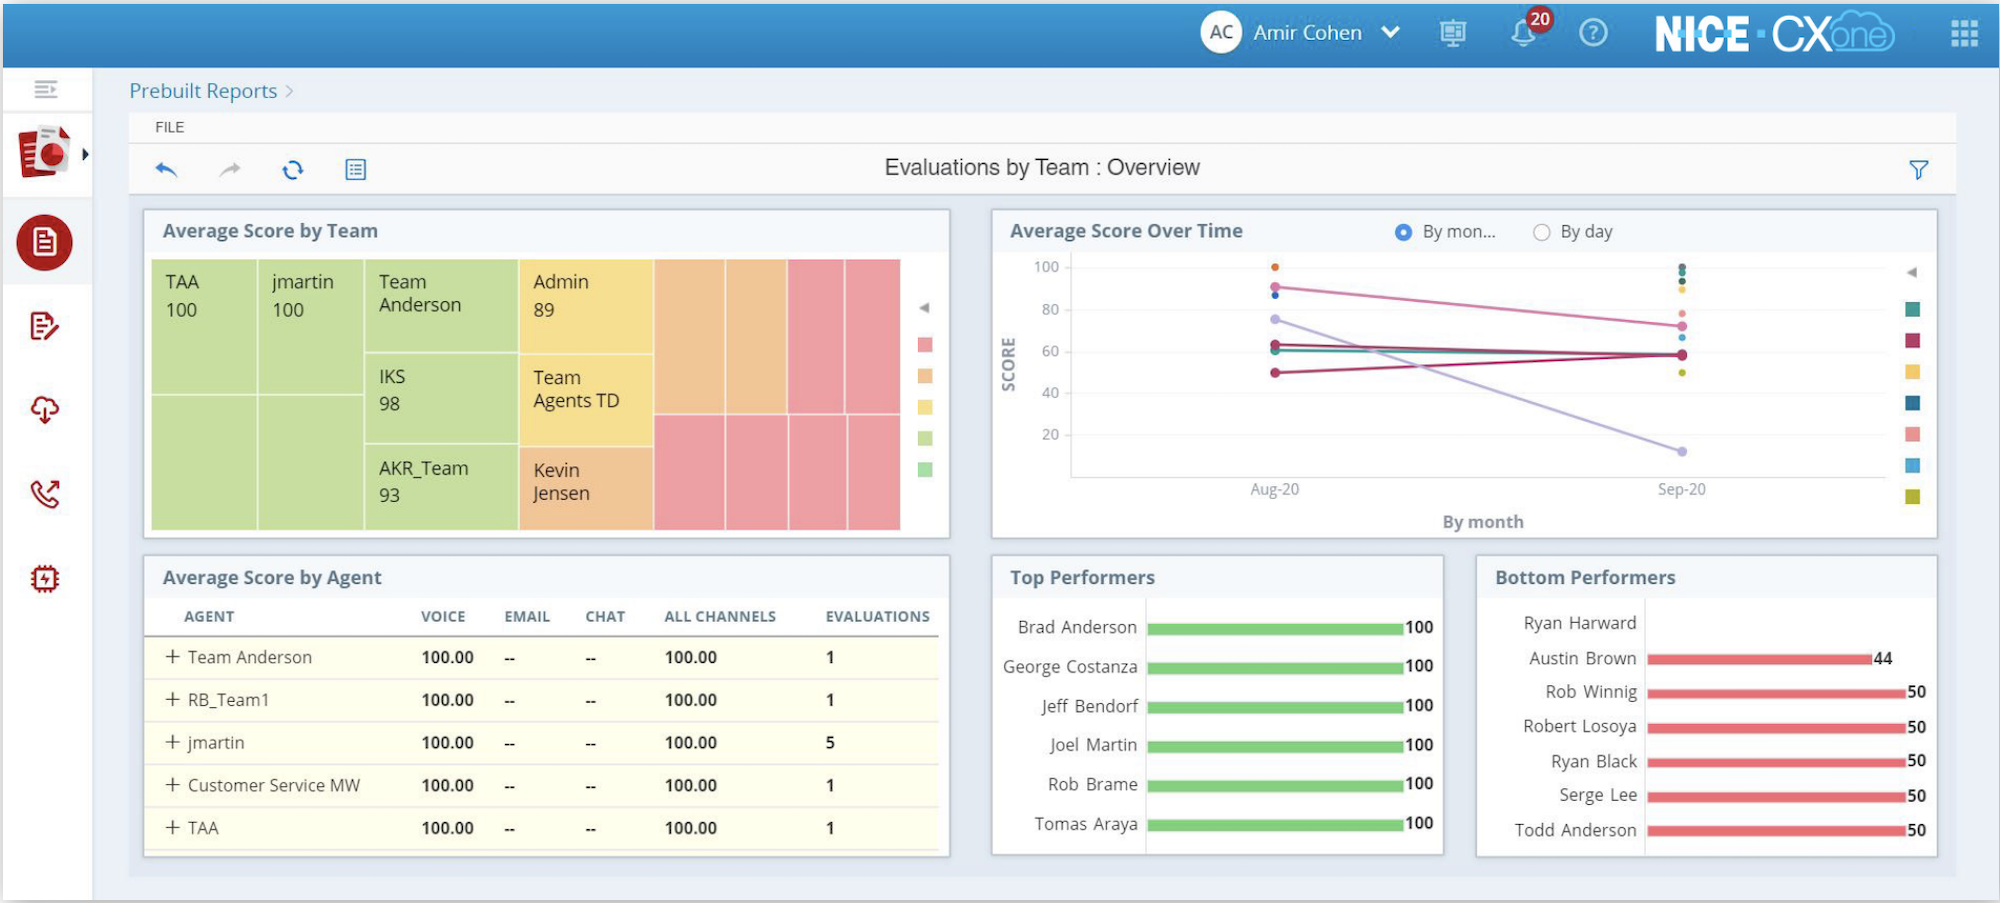The height and width of the screenshot is (903, 2000).
Task: Click the Sep-20 point on lavender line
Action: pyautogui.click(x=1682, y=452)
